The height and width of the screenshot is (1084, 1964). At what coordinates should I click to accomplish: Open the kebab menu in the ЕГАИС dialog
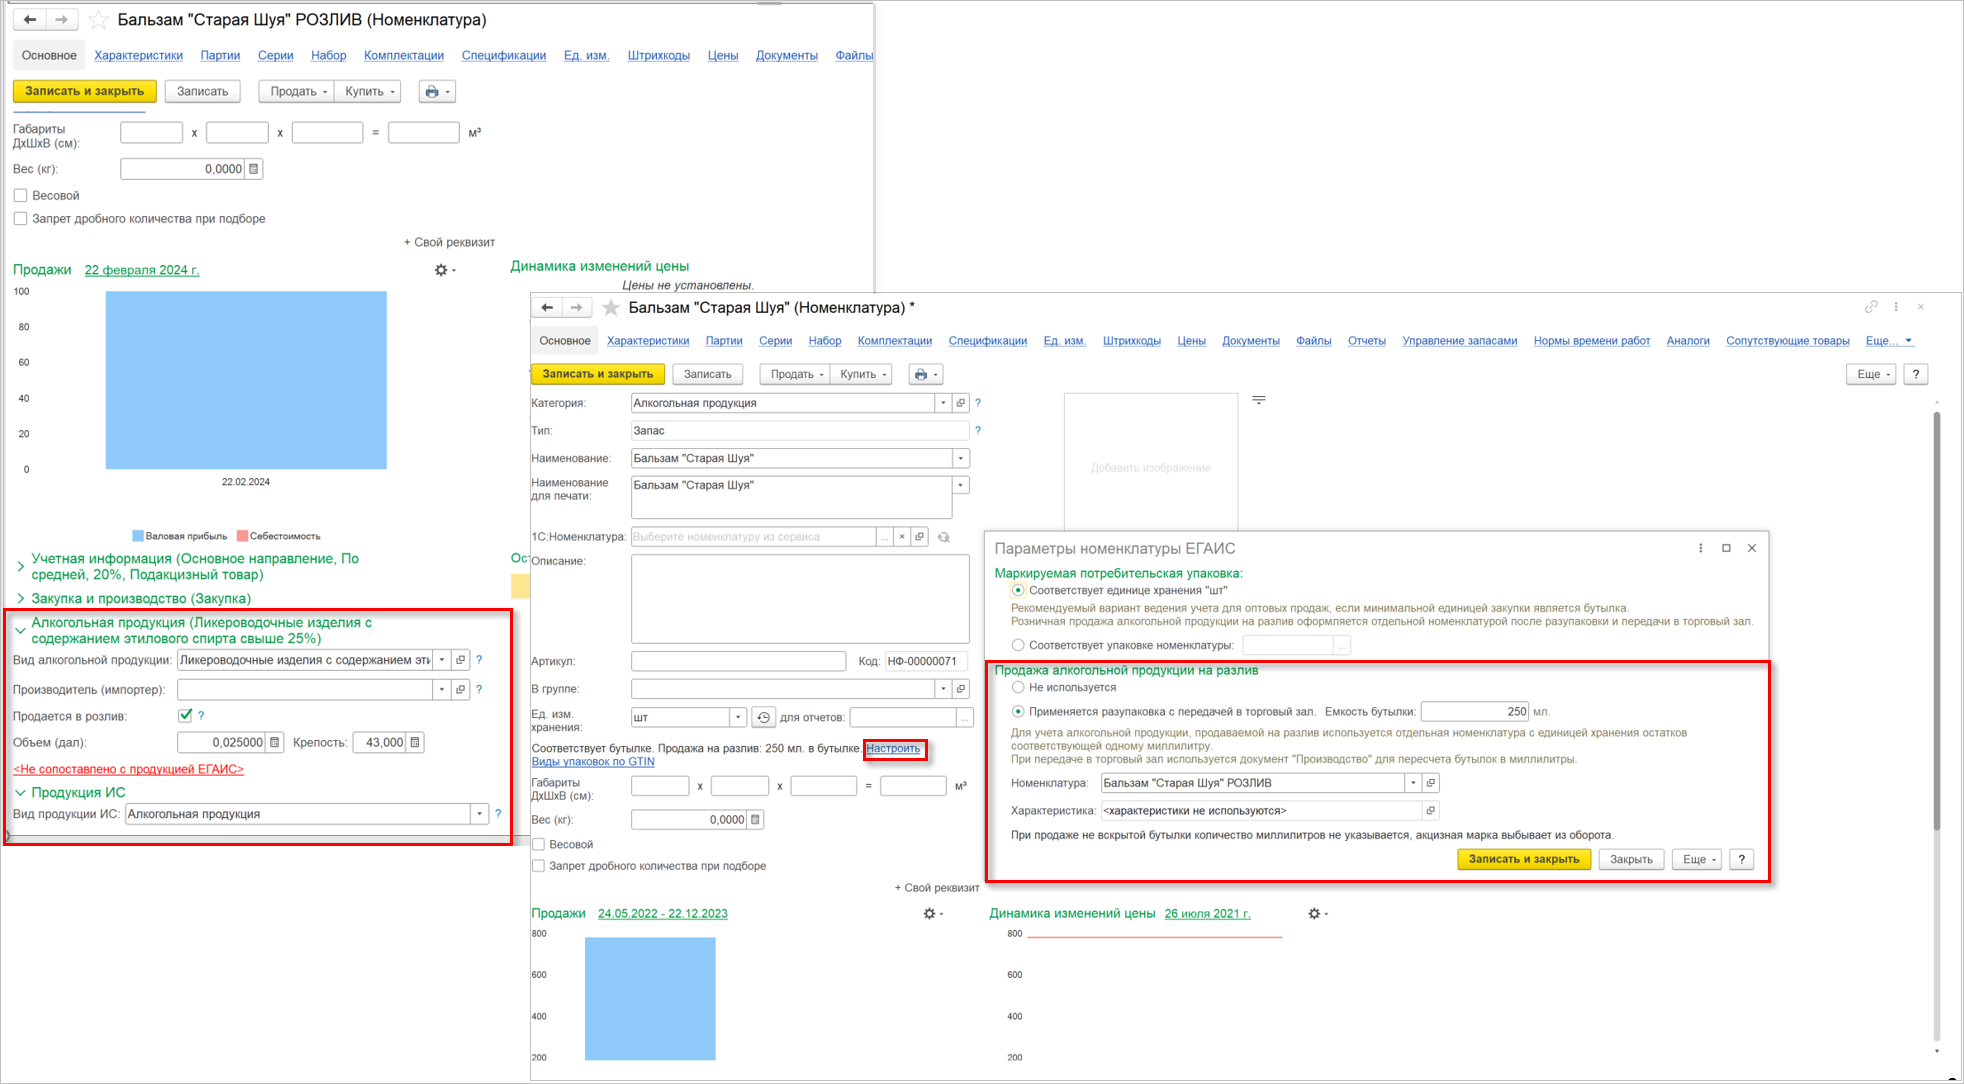point(1700,548)
